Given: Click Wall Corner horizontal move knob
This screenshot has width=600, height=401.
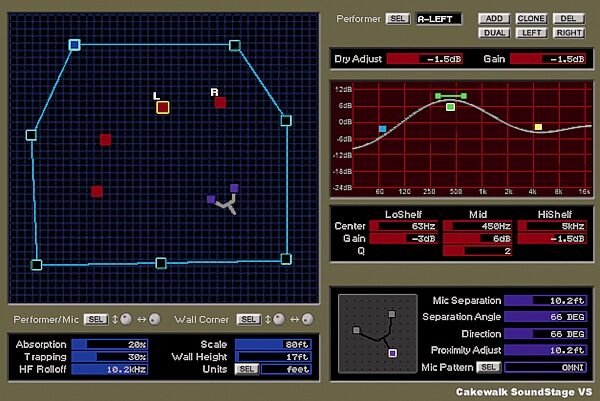Looking at the screenshot, I should 308,319.
